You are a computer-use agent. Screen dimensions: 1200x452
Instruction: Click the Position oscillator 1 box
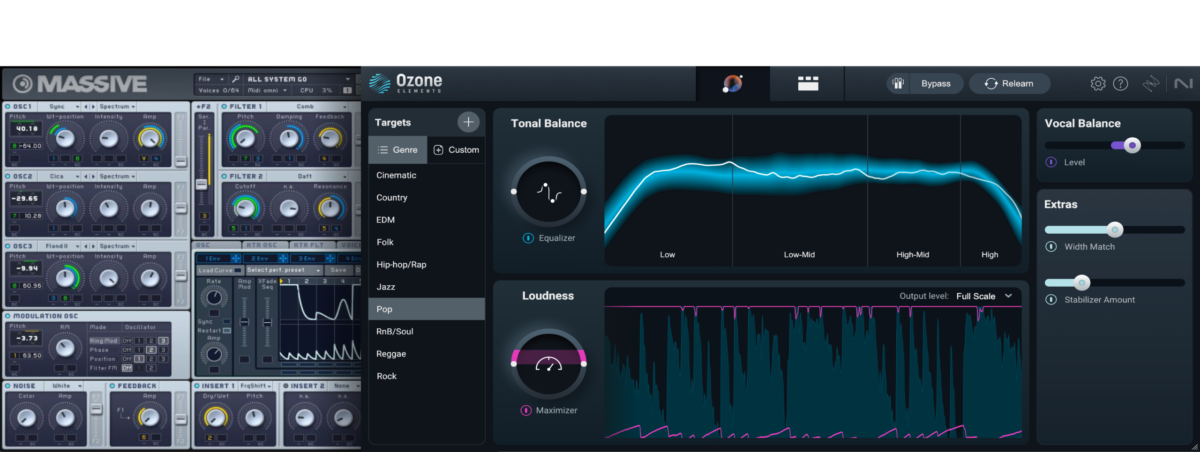click(x=139, y=359)
